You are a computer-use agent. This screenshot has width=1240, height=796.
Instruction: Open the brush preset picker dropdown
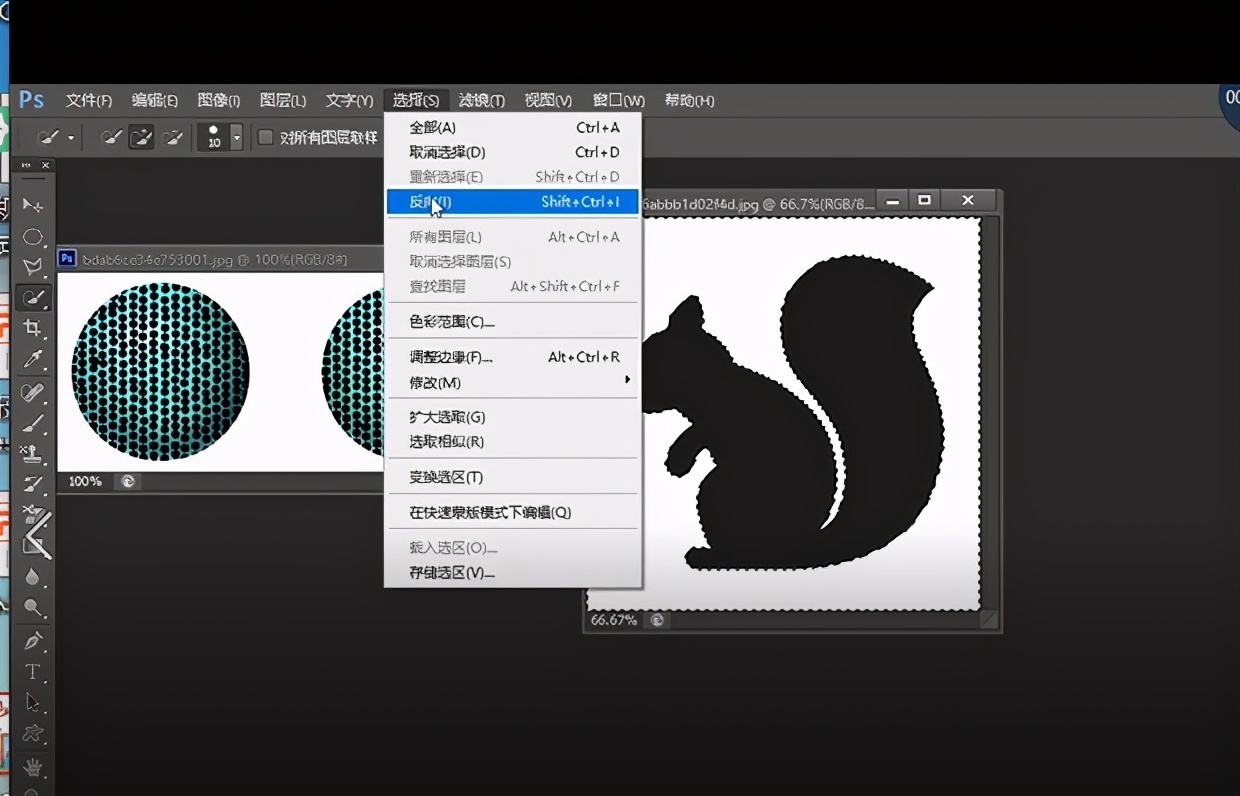(70, 138)
